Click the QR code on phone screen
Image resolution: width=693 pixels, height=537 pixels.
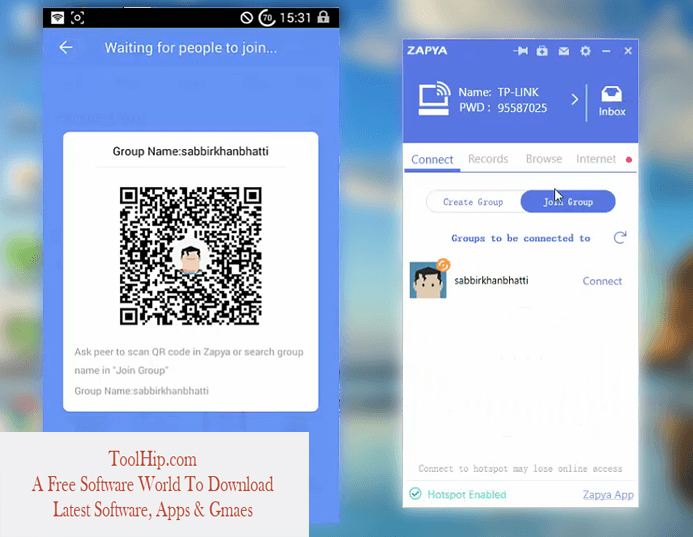(x=190, y=256)
